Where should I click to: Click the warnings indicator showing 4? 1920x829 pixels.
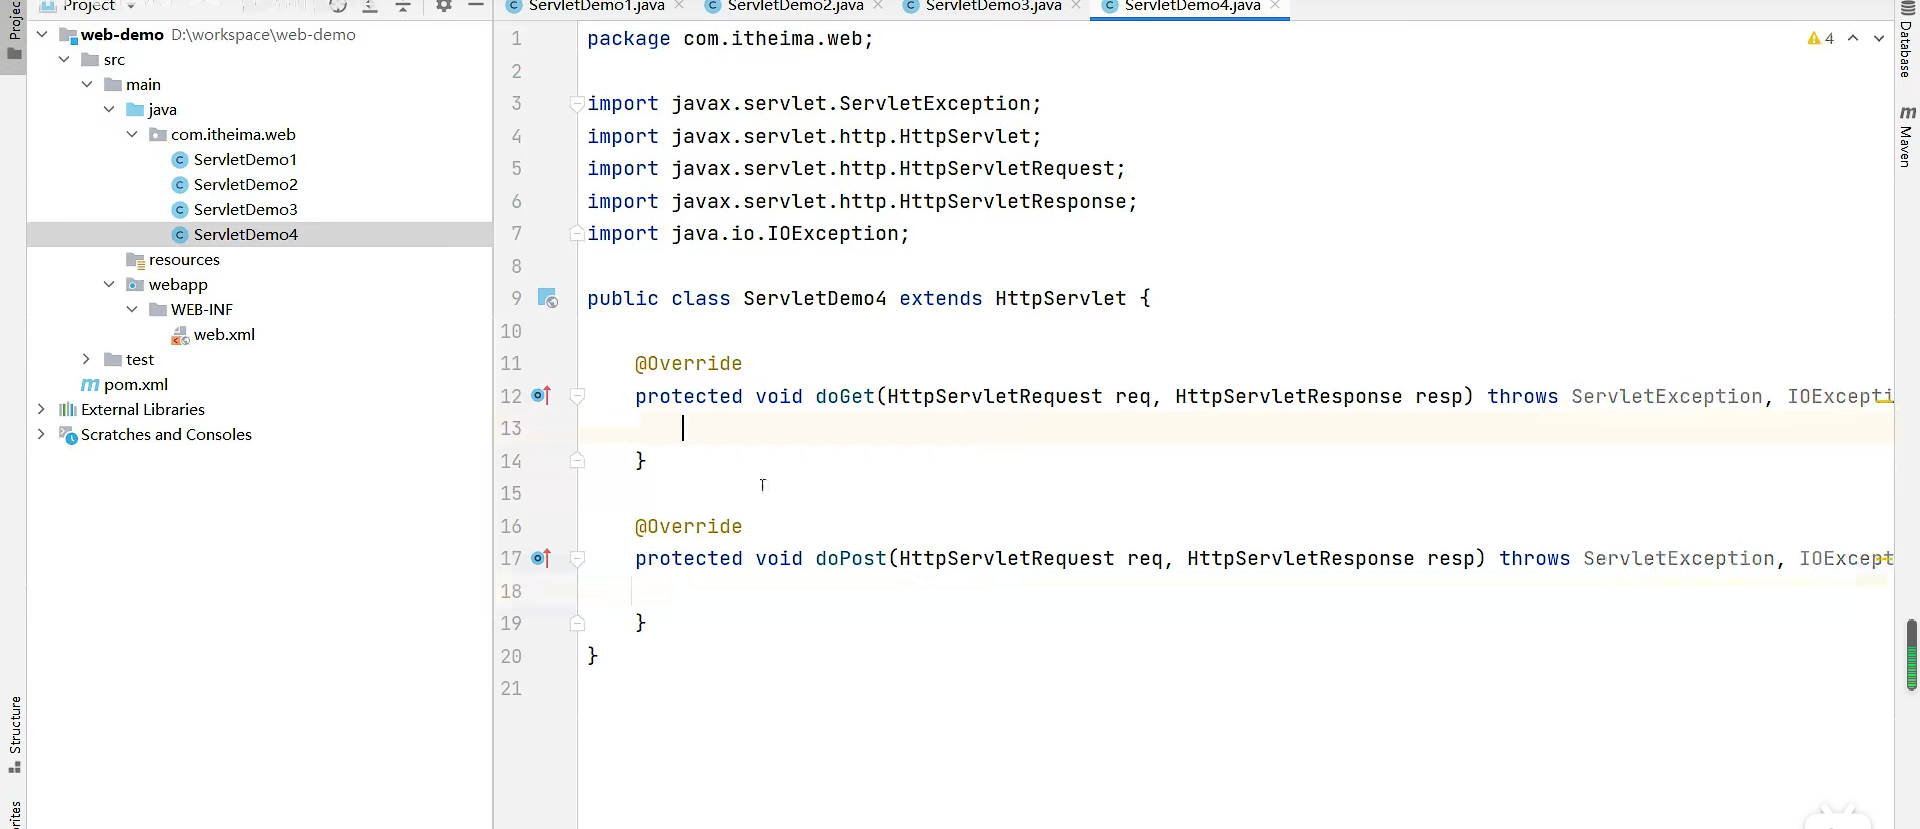coord(1820,38)
